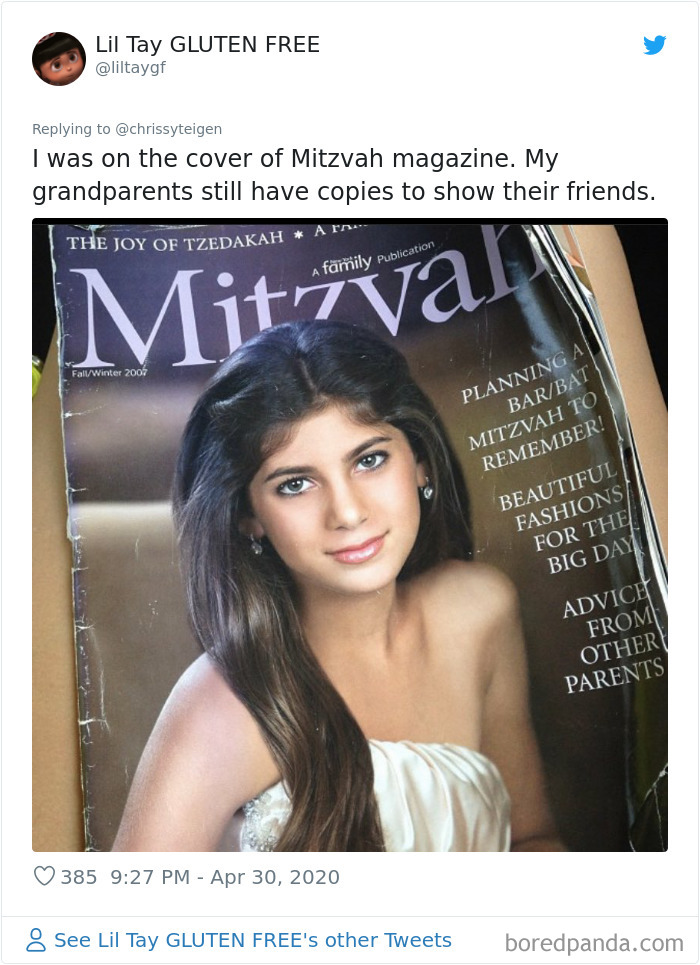This screenshot has width=700, height=965.
Task: Open the Lil Tay GLUTEN FREE display name
Action: point(207,44)
